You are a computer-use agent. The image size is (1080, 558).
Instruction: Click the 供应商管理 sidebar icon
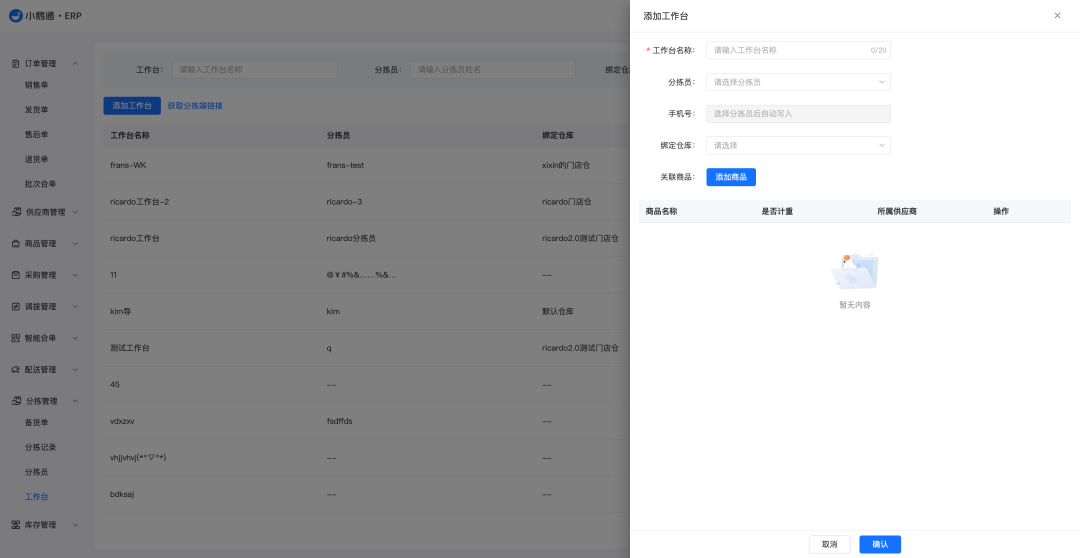click(x=16, y=212)
